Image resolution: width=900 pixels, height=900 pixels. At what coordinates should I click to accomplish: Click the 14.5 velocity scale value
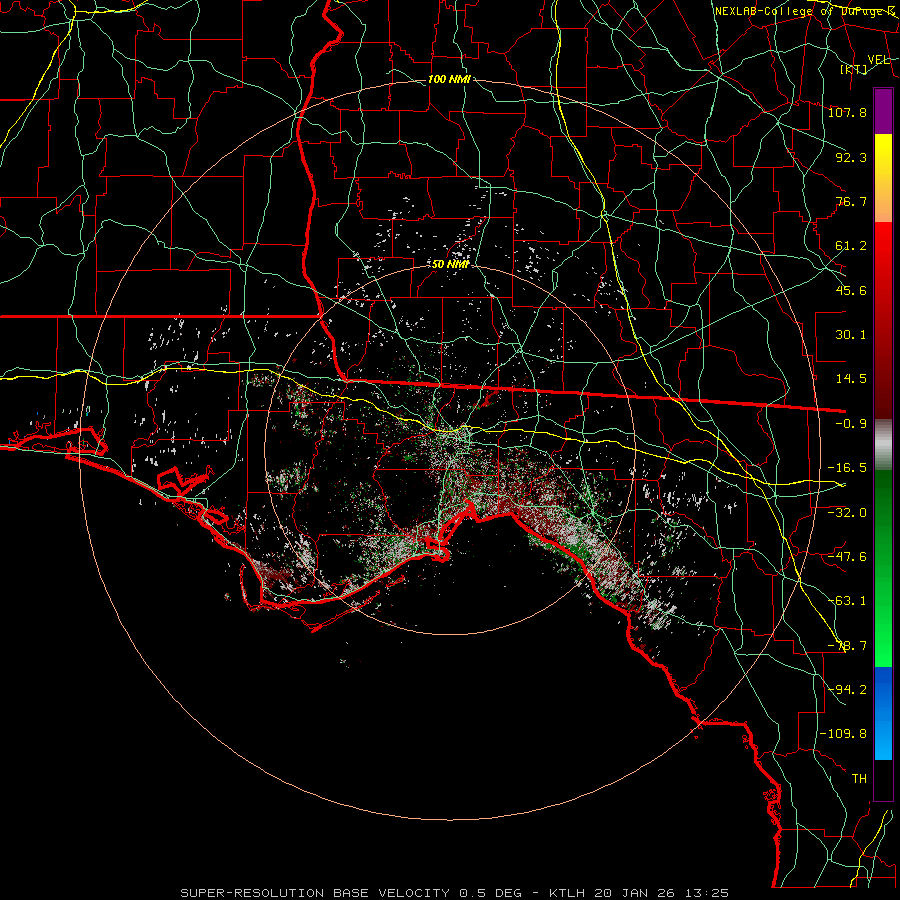pyautogui.click(x=851, y=379)
